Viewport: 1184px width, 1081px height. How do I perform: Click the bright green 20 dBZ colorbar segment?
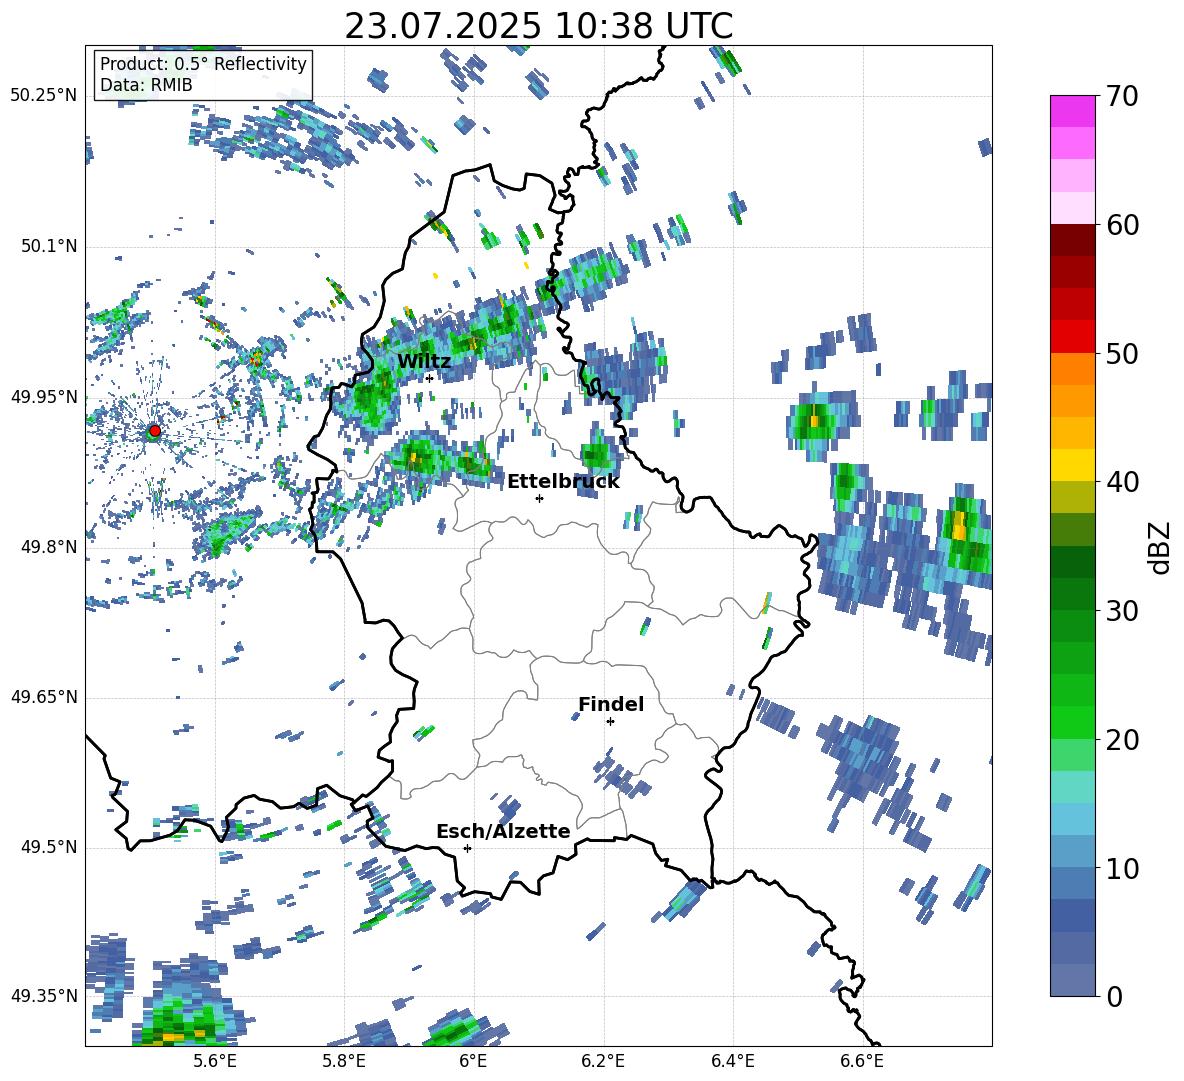pos(1072,722)
